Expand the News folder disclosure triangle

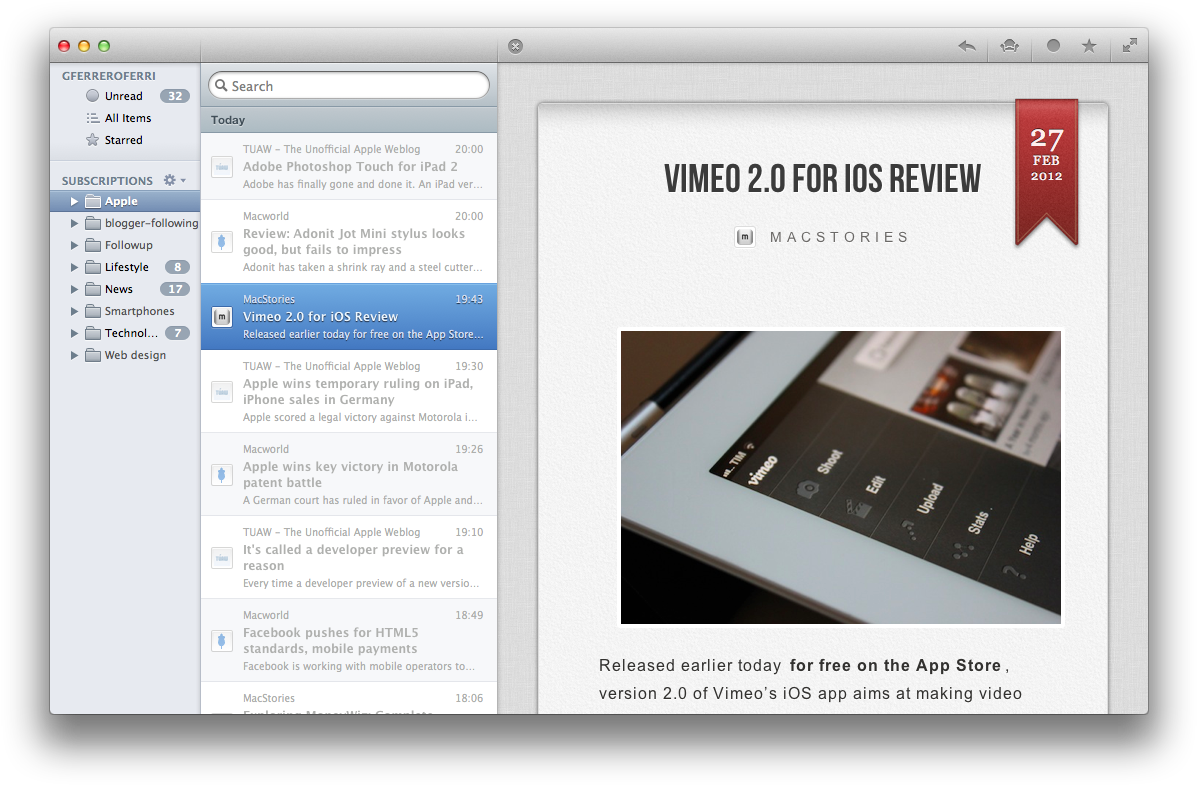coord(74,289)
